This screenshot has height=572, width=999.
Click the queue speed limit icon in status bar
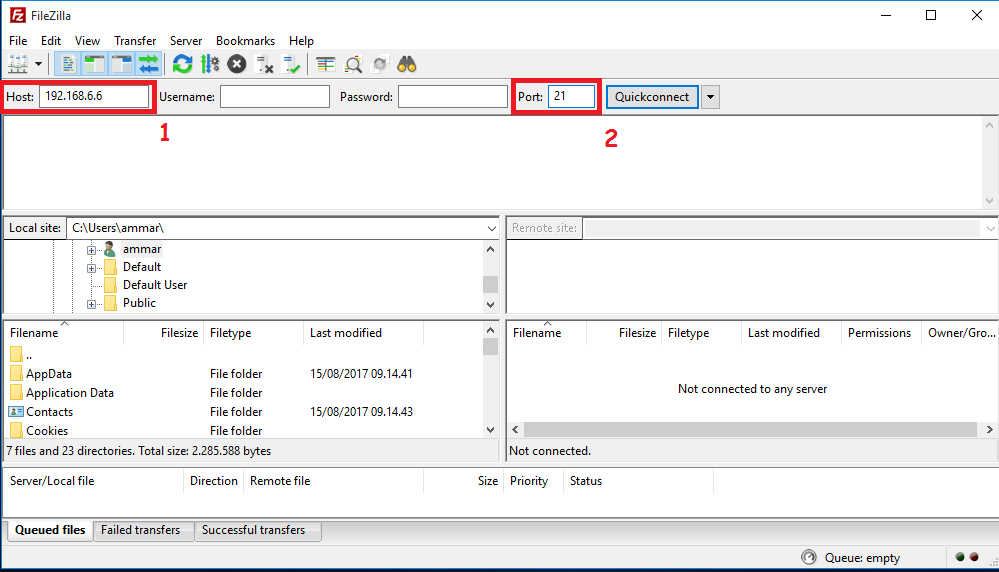pos(809,557)
